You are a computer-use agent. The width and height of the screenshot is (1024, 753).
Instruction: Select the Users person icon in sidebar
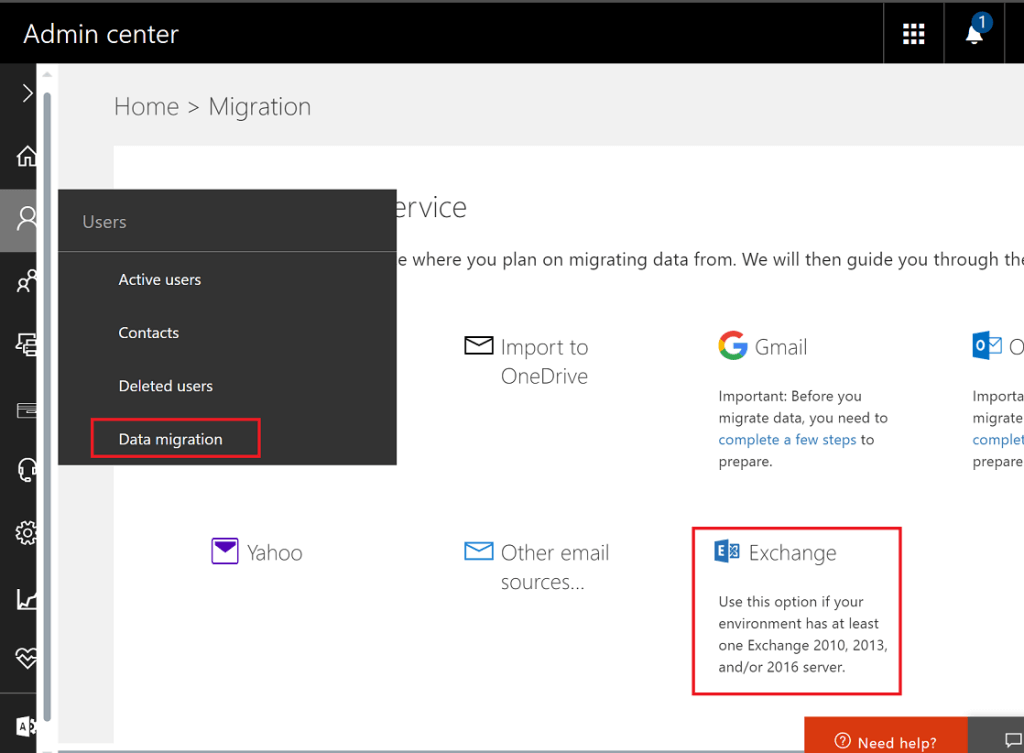[26, 219]
